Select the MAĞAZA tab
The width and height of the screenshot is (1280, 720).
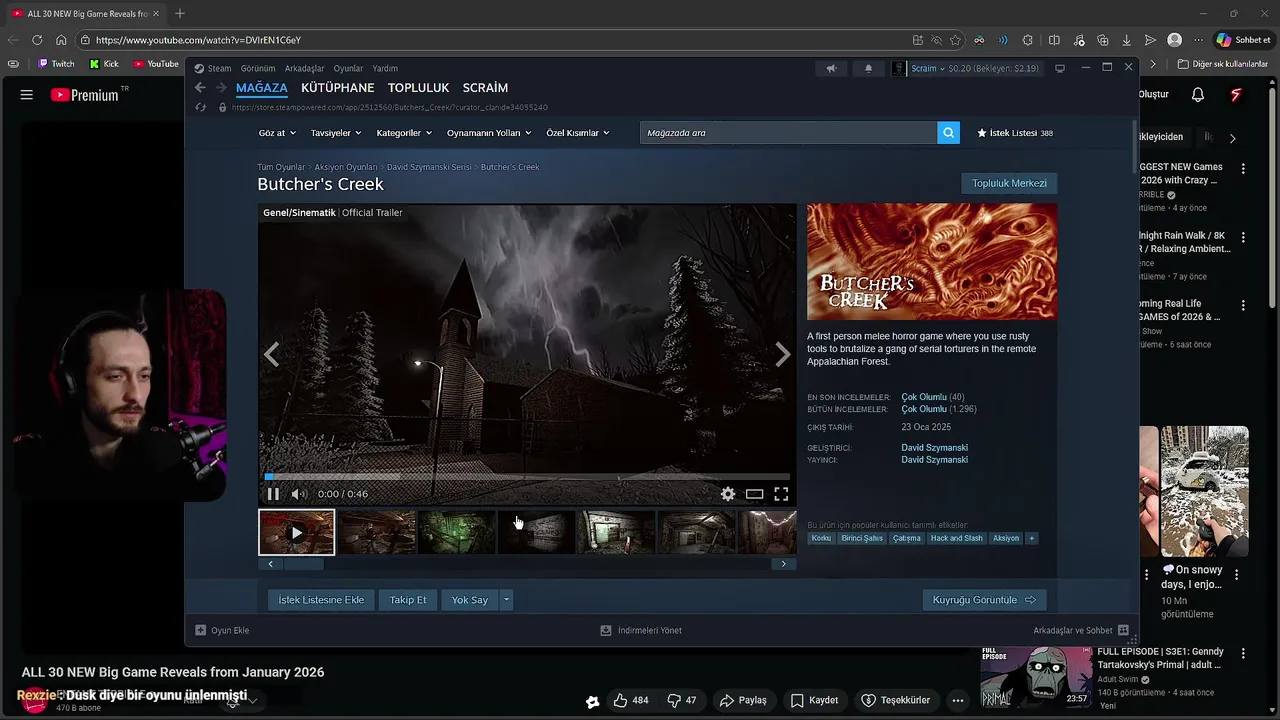tap(262, 88)
